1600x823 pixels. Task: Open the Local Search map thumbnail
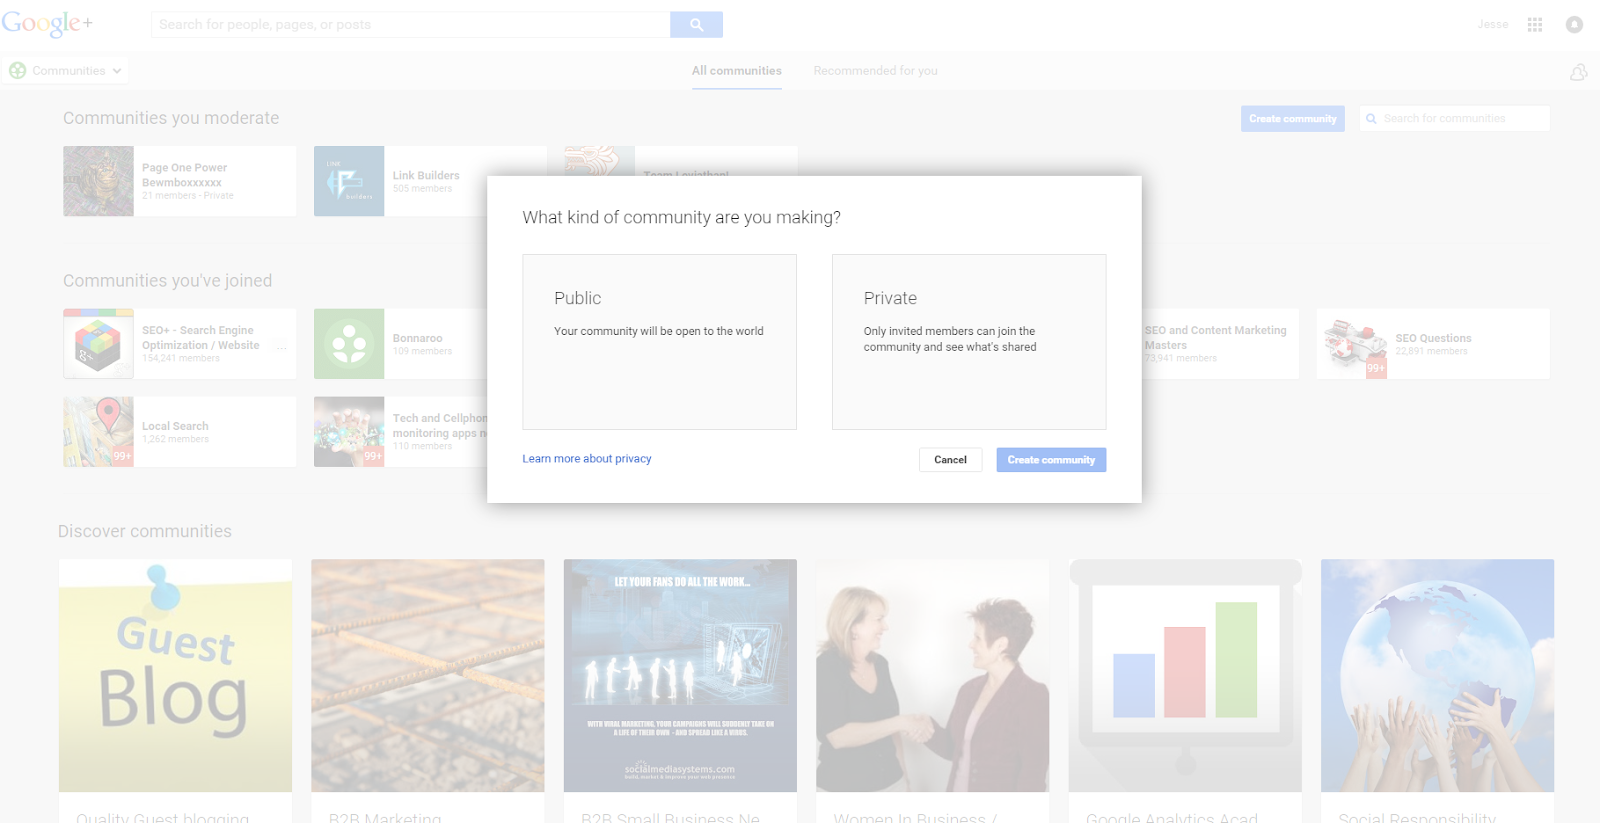click(98, 432)
